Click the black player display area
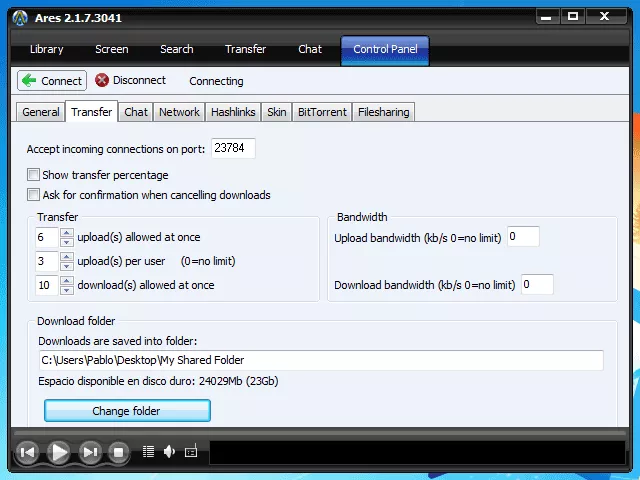This screenshot has height=480, width=640. tap(417, 452)
